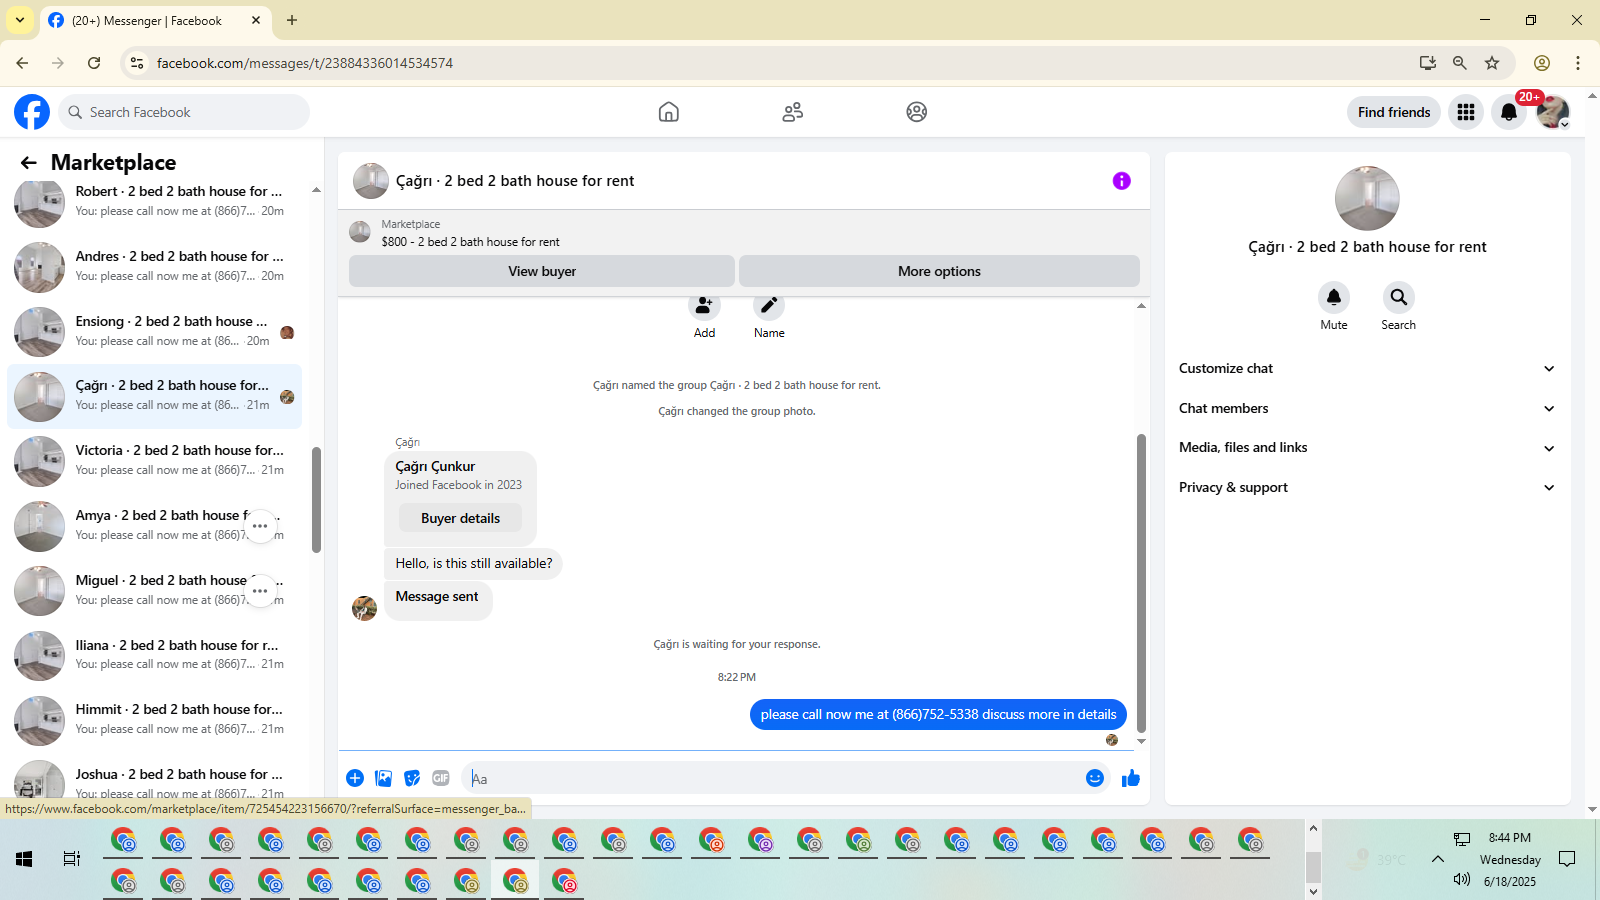Viewport: 1600px width, 900px height.
Task: Attach a photo file icon
Action: click(383, 778)
